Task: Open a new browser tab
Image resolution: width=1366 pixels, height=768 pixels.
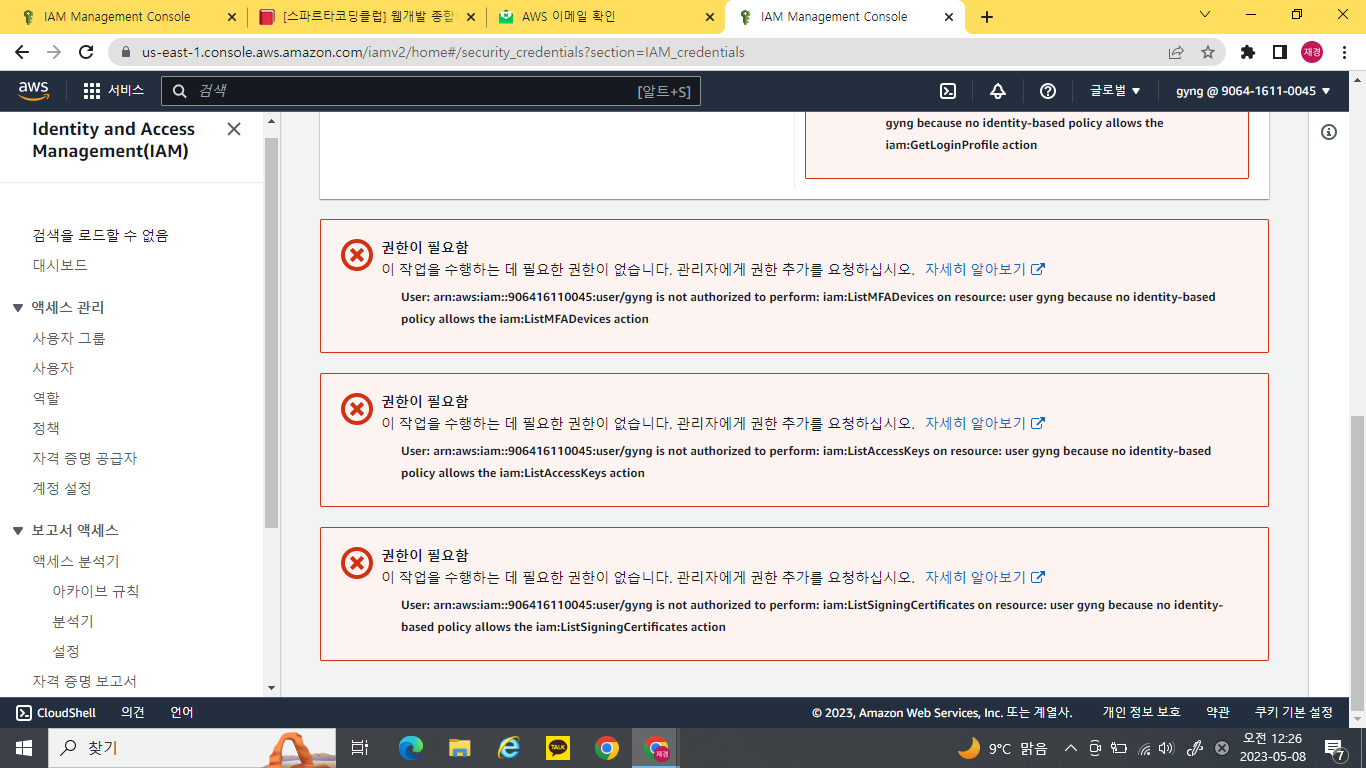Action: pyautogui.click(x=987, y=17)
